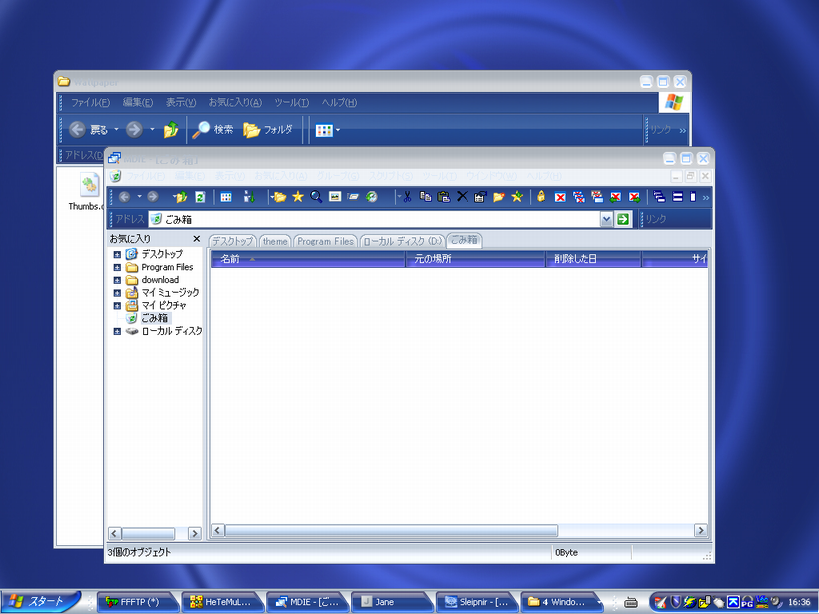
Task: Sort by 名前 column header
Action: pyautogui.click(x=308, y=258)
